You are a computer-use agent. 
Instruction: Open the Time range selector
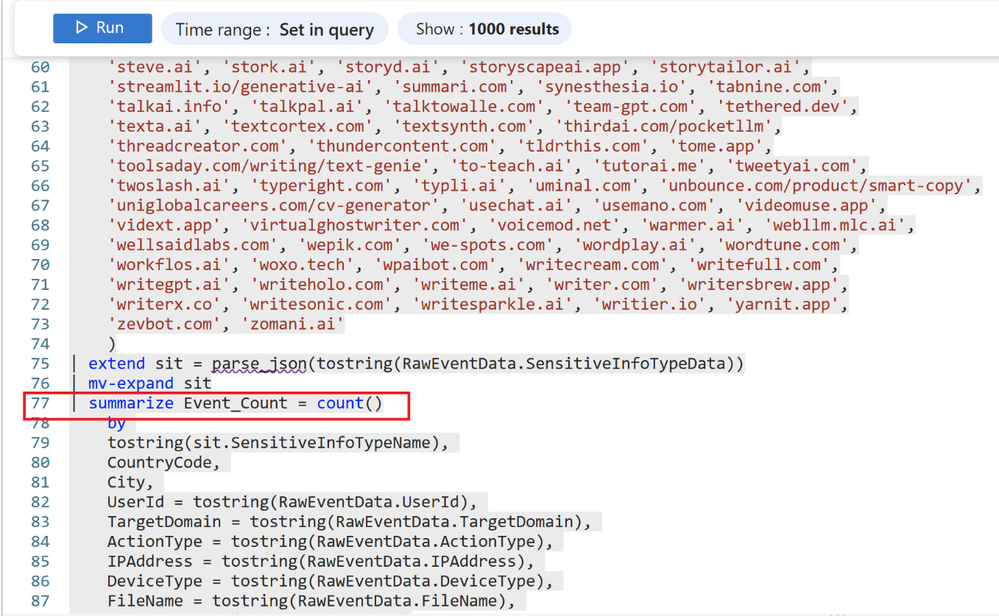275,29
